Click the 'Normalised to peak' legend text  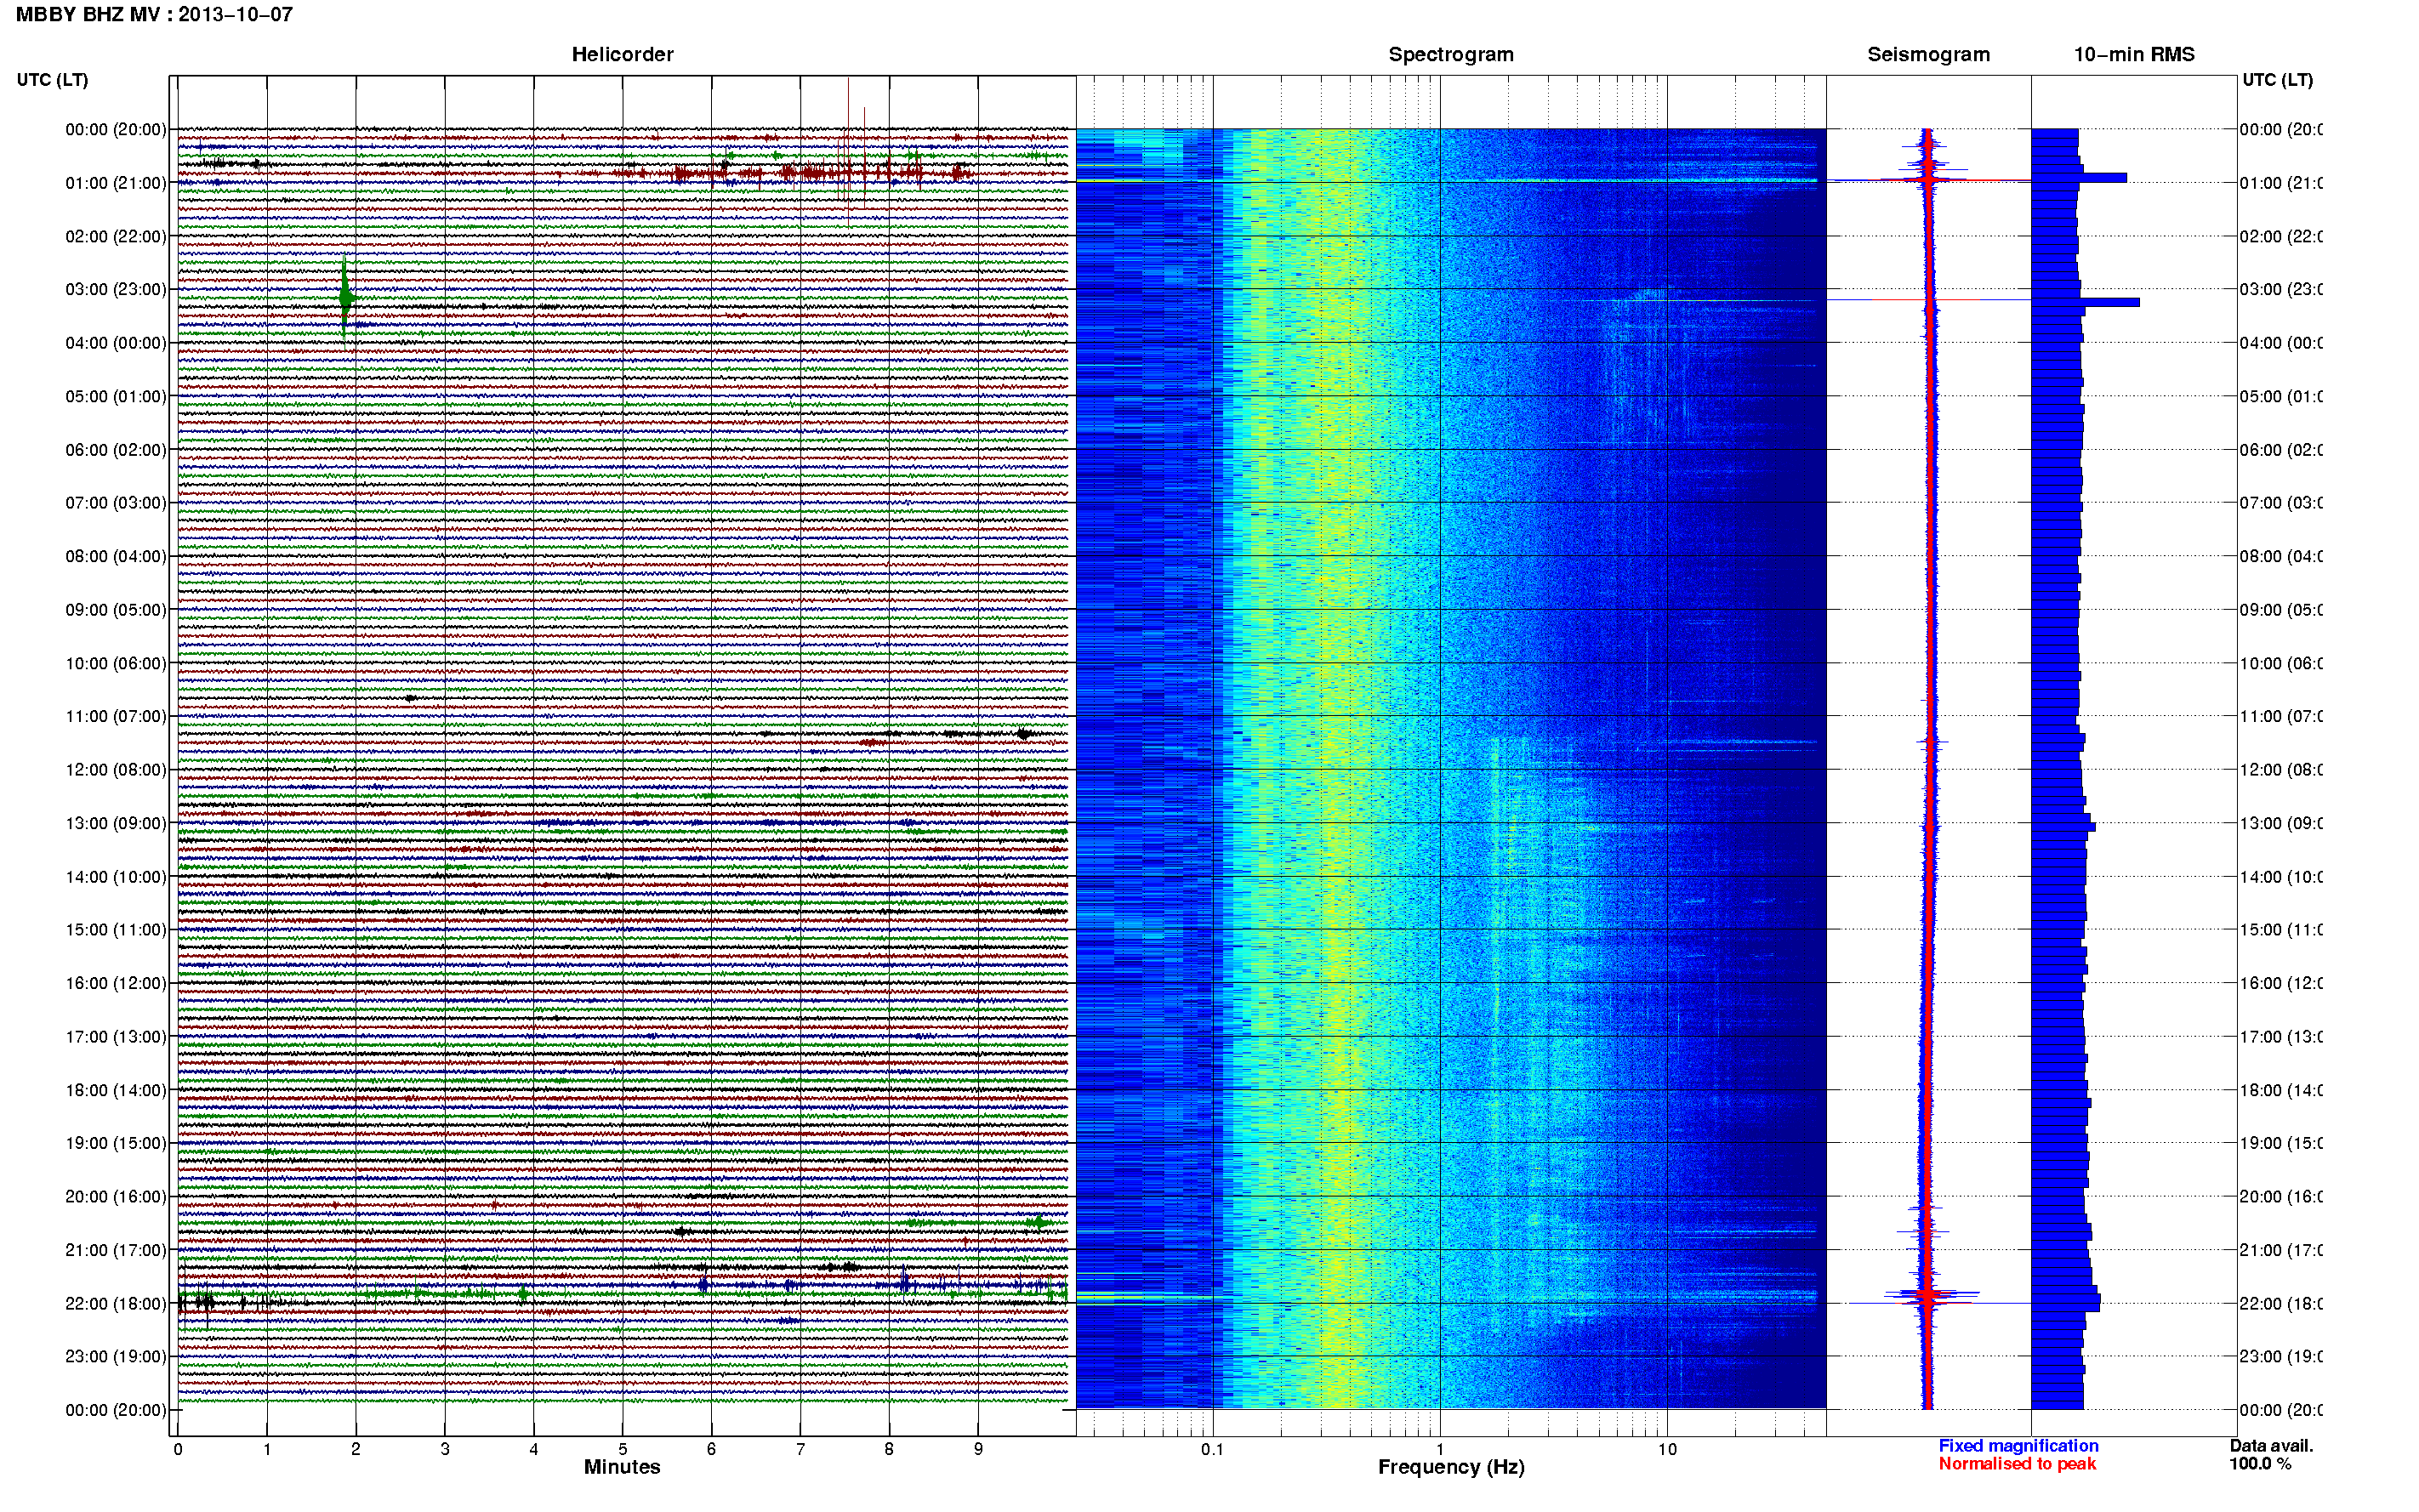pos(2017,1464)
